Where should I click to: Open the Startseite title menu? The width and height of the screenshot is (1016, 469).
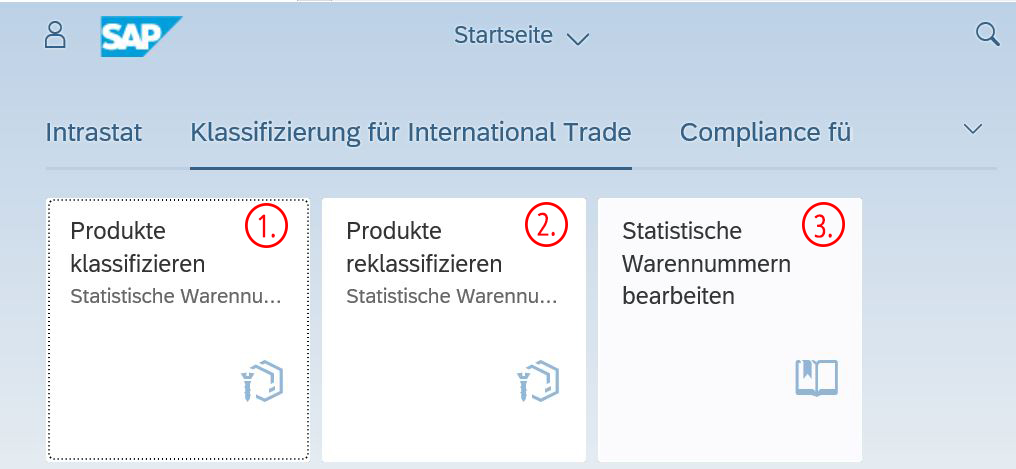pos(503,36)
